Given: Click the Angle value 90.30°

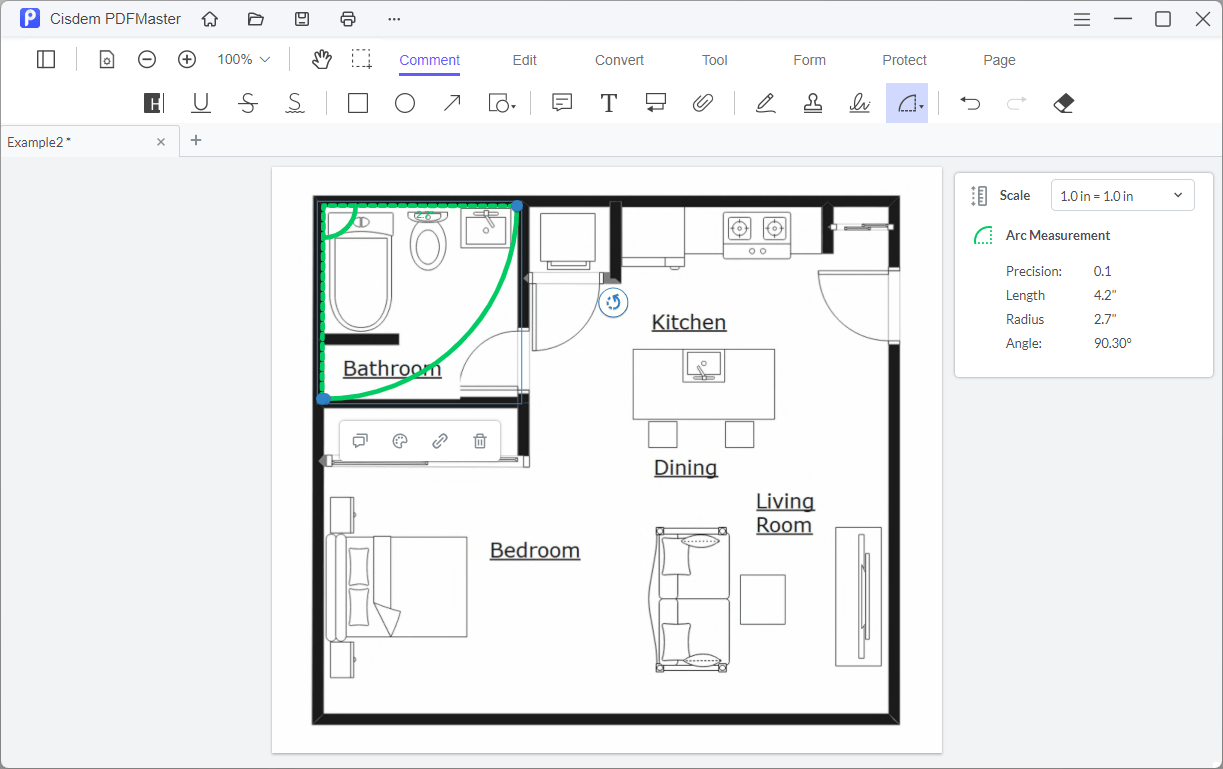Looking at the screenshot, I should 1113,343.
